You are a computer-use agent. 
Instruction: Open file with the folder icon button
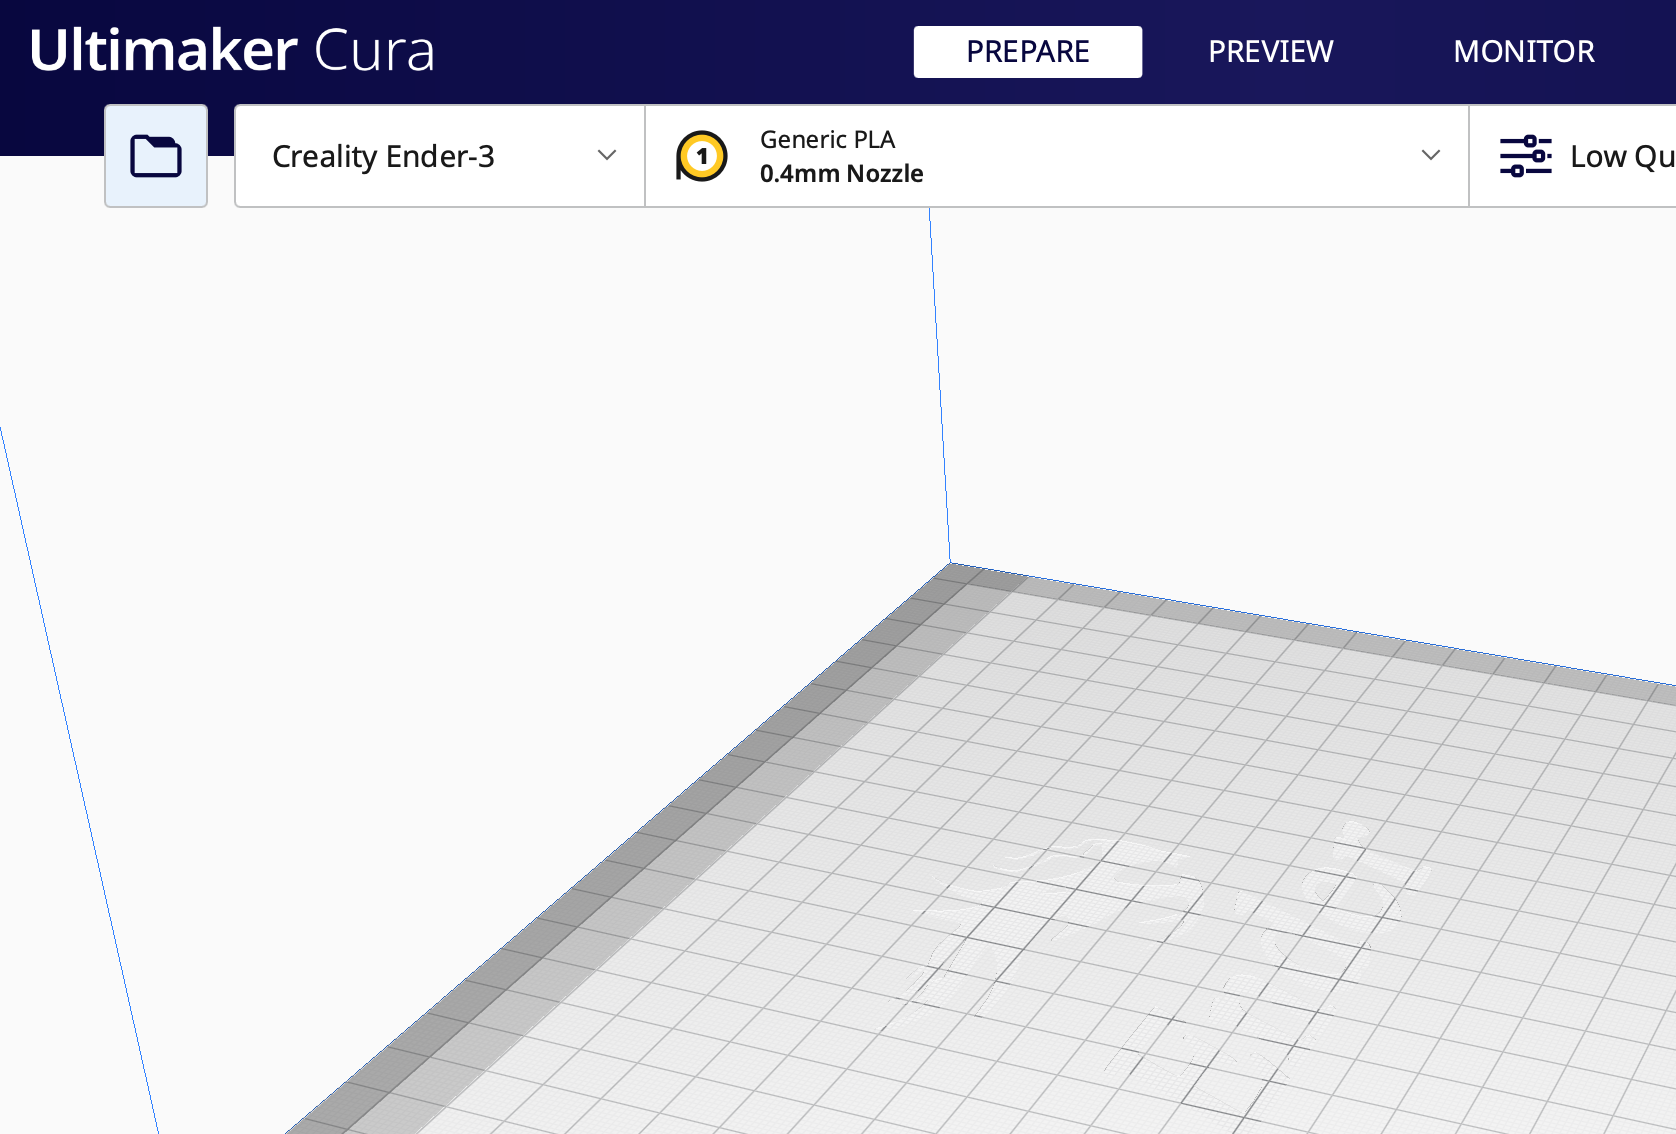pos(156,156)
